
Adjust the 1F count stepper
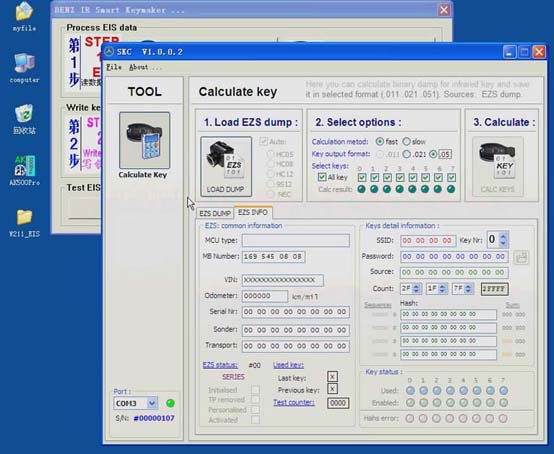coord(443,289)
